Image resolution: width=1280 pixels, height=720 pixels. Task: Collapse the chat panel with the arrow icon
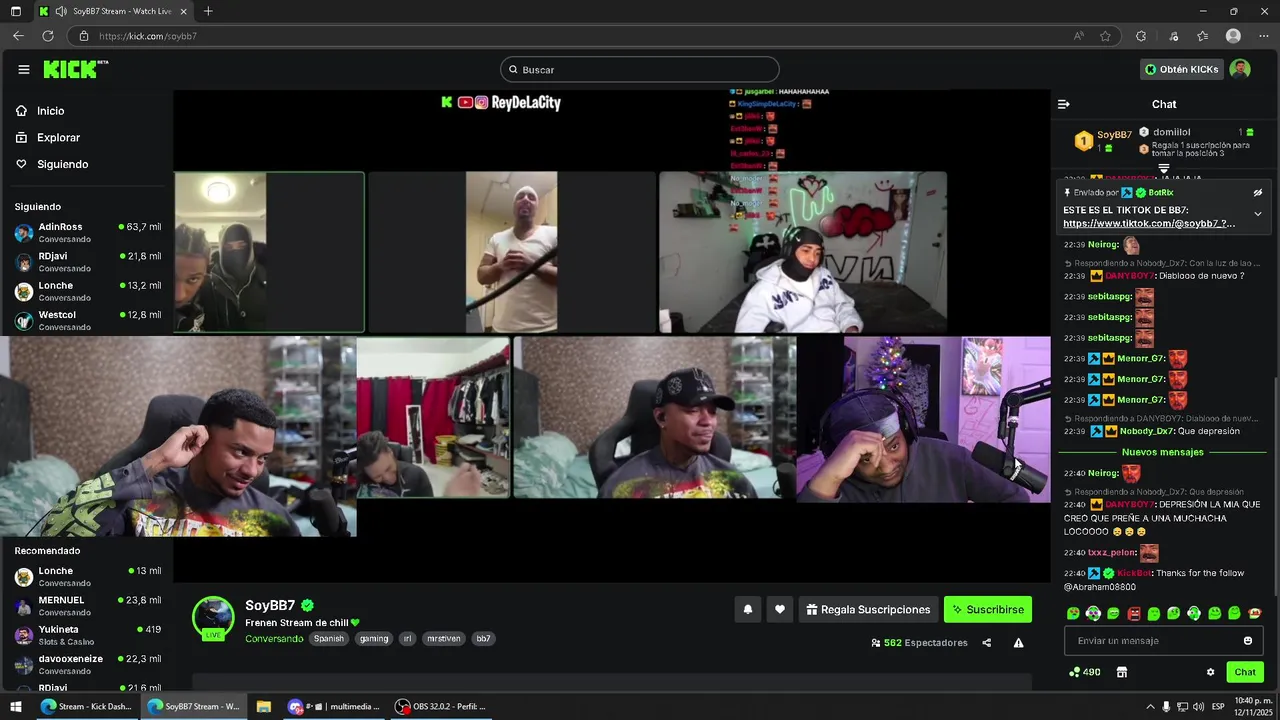coord(1064,104)
